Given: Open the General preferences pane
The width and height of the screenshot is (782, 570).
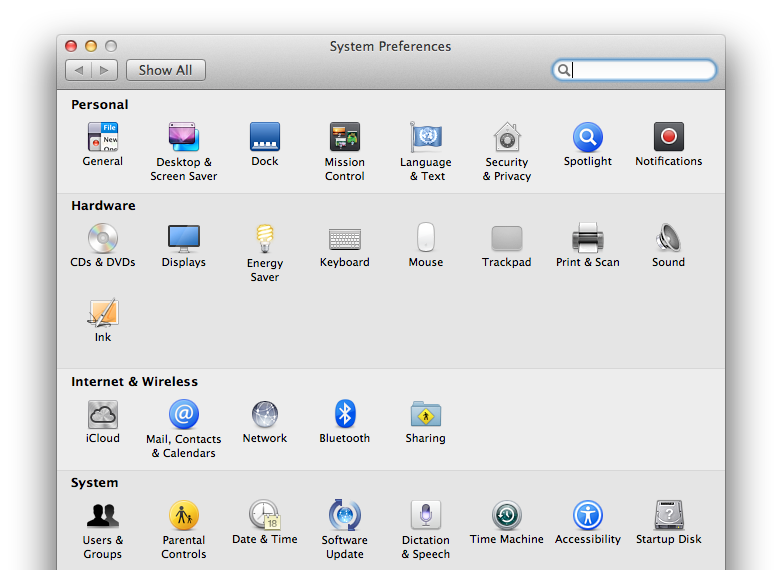Looking at the screenshot, I should click(103, 138).
